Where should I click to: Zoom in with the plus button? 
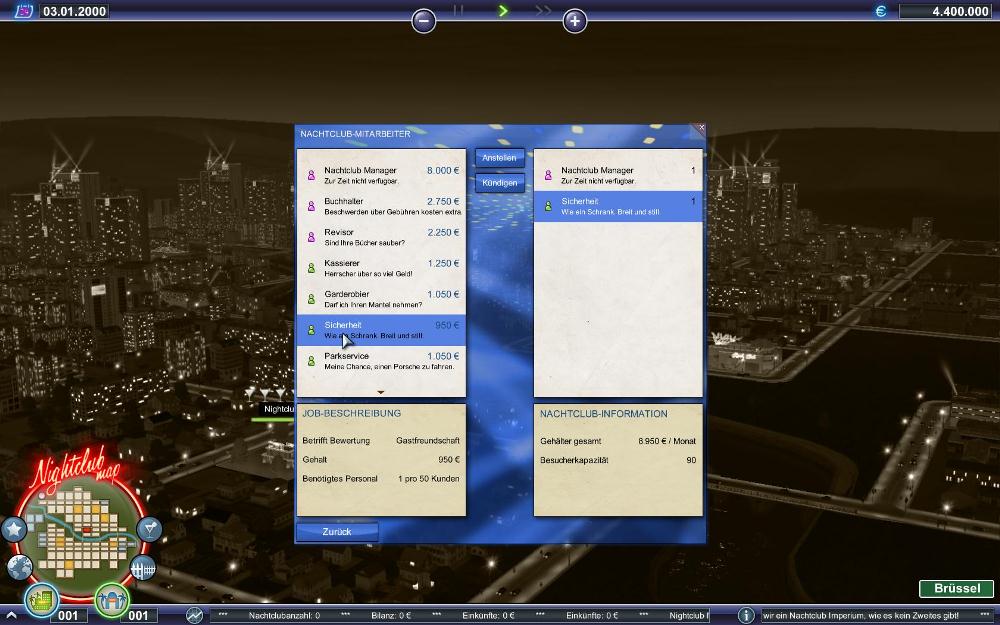tap(574, 20)
